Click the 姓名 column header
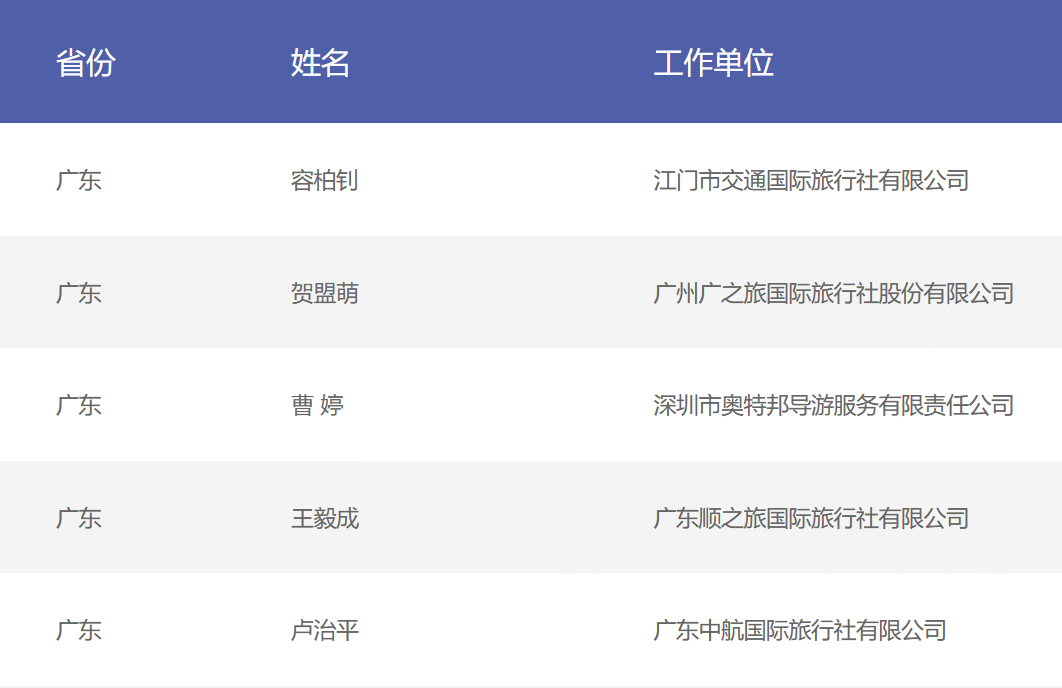Screen dimensions: 1062x688 (x=320, y=63)
